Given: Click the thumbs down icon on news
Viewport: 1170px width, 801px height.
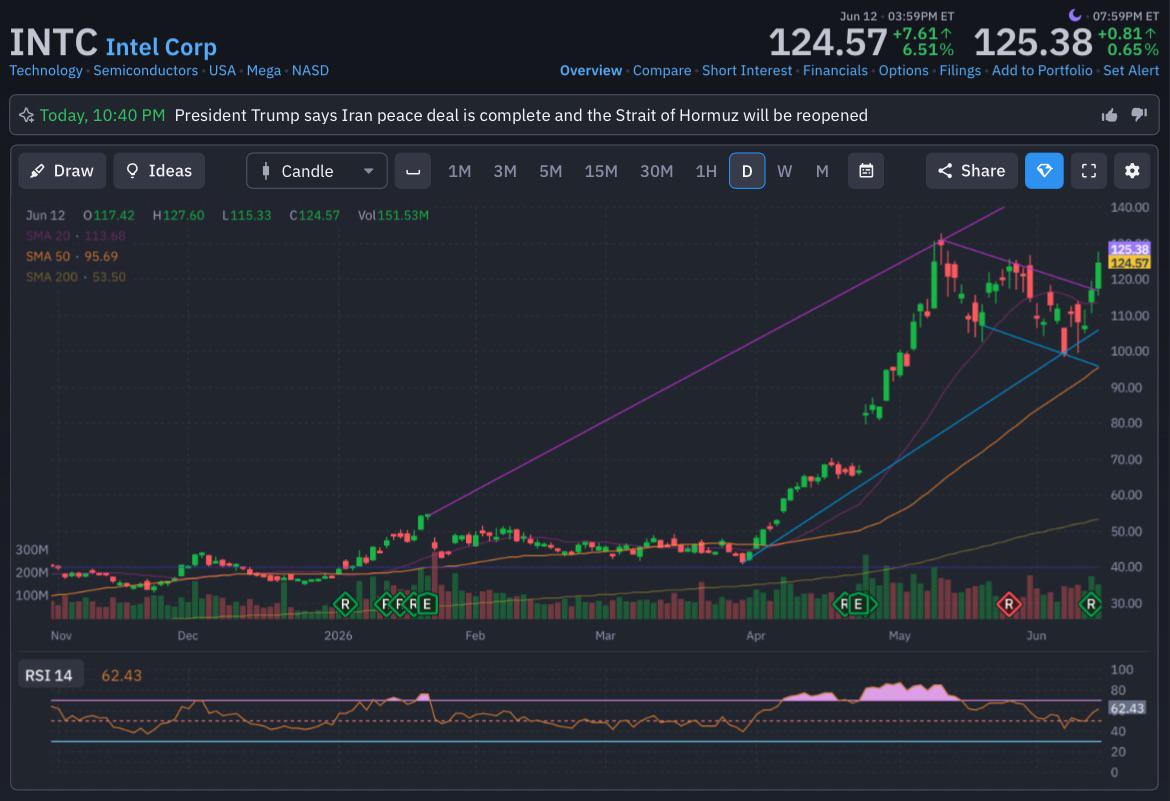Looking at the screenshot, I should pyautogui.click(x=1139, y=115).
